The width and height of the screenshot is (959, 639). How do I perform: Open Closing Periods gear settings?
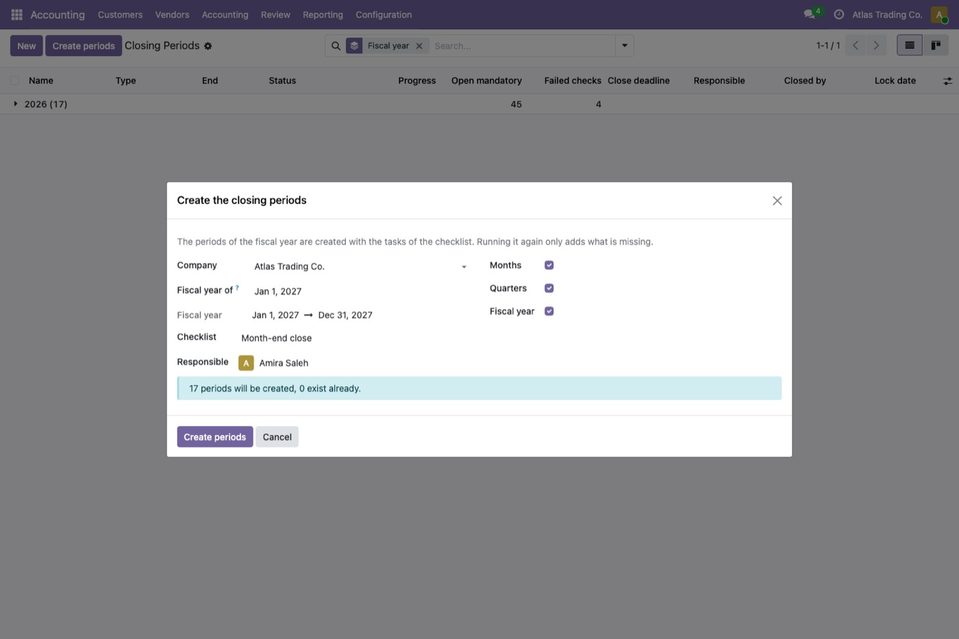point(208,46)
